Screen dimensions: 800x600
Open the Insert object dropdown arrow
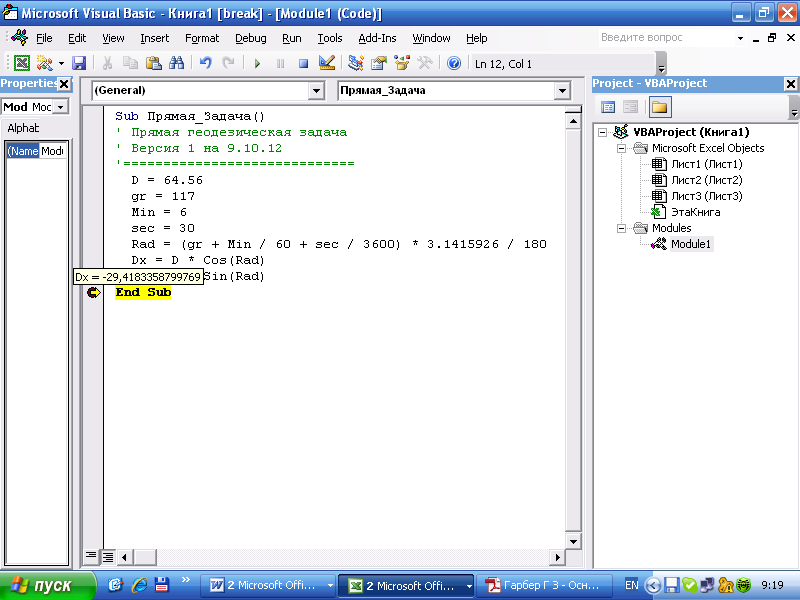(61, 63)
